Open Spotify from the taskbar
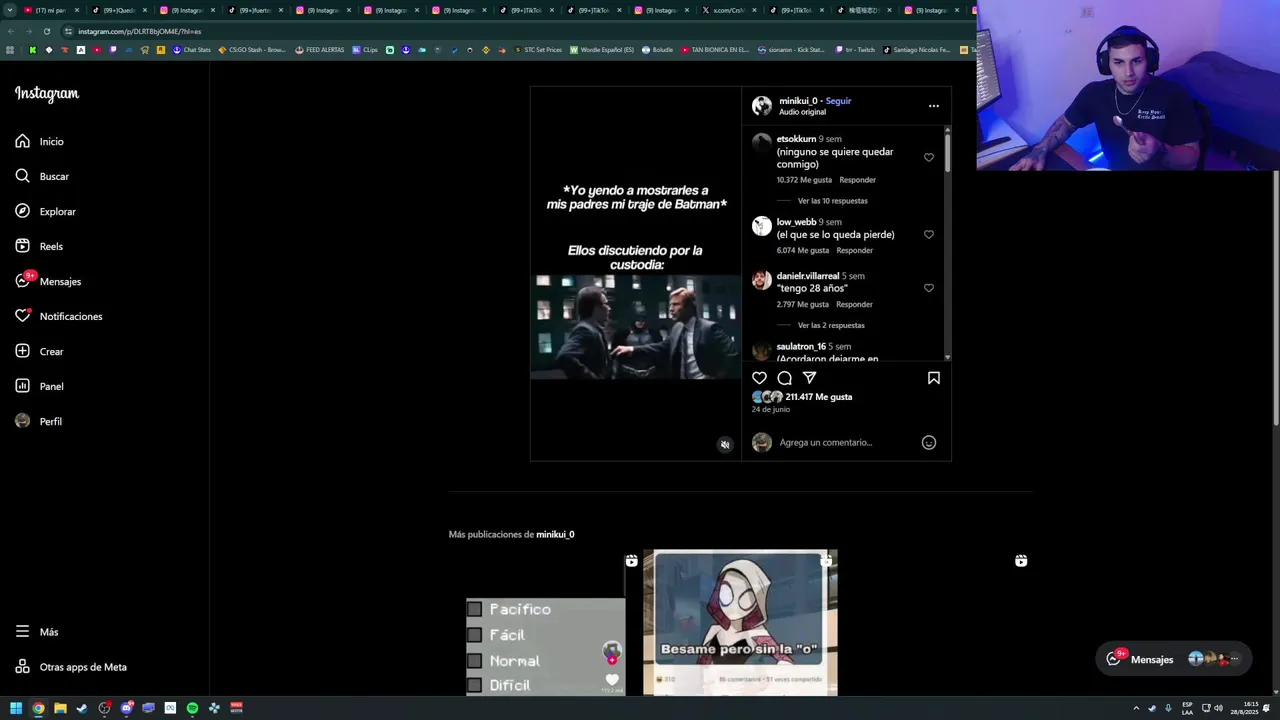1280x720 pixels. (192, 708)
